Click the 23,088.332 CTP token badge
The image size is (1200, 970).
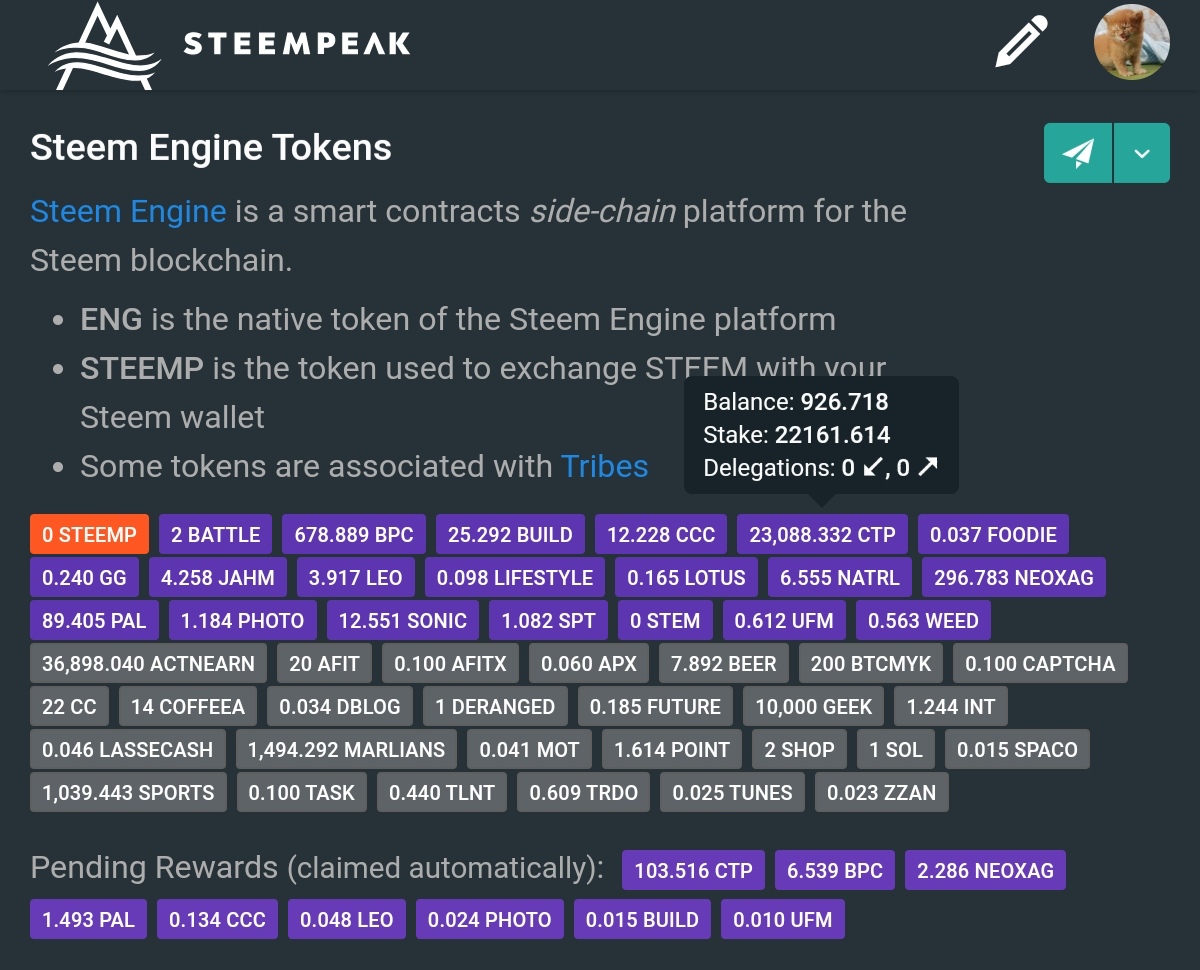tap(822, 535)
